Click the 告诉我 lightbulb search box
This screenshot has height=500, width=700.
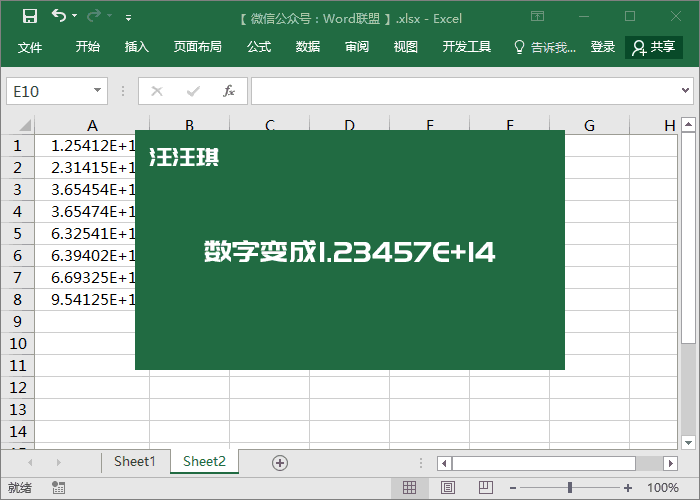(x=545, y=47)
